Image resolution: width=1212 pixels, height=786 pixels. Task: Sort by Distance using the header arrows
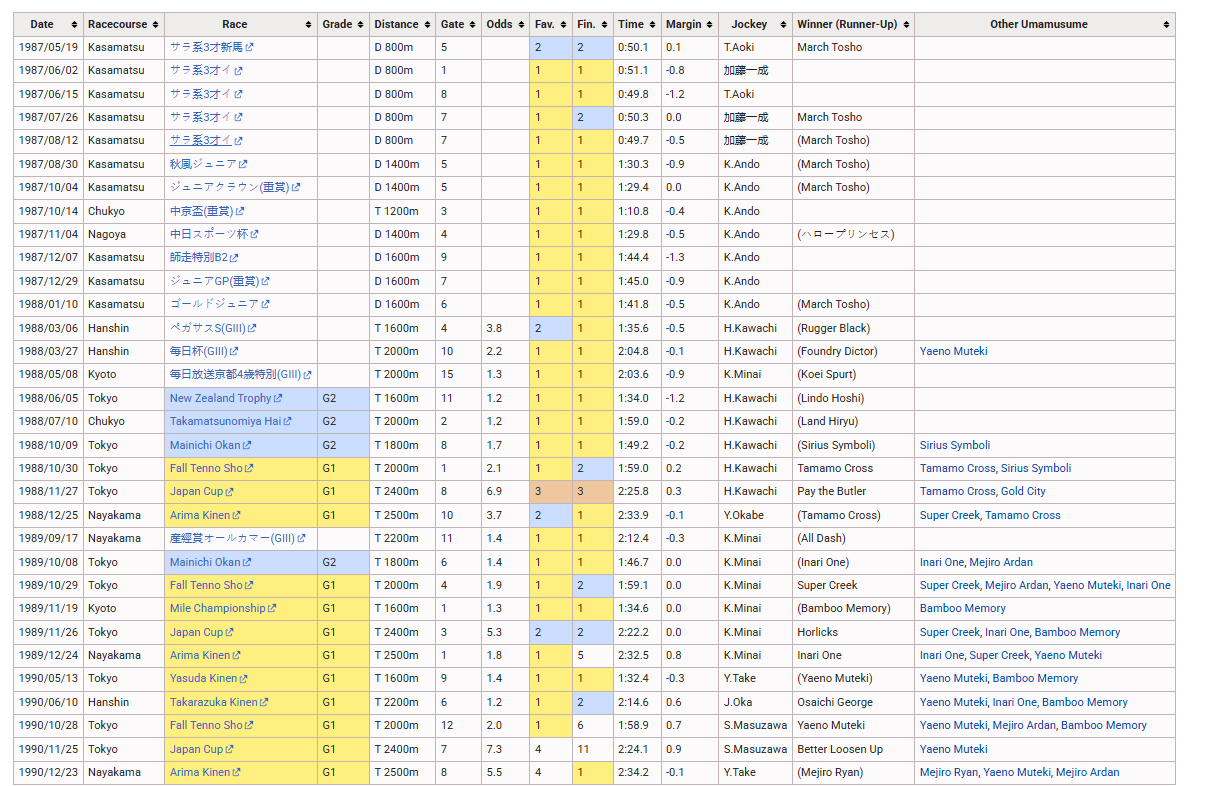pos(427,24)
